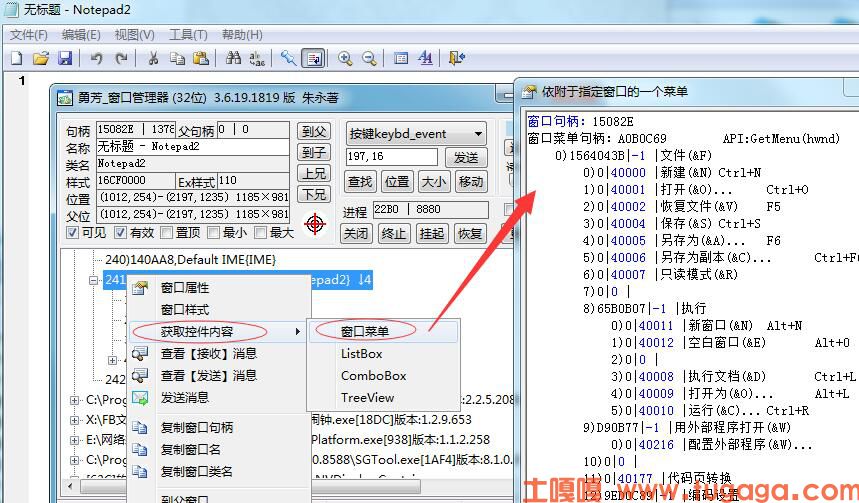859x503 pixels.
Task: Click the 恢复 process button
Action: point(470,233)
